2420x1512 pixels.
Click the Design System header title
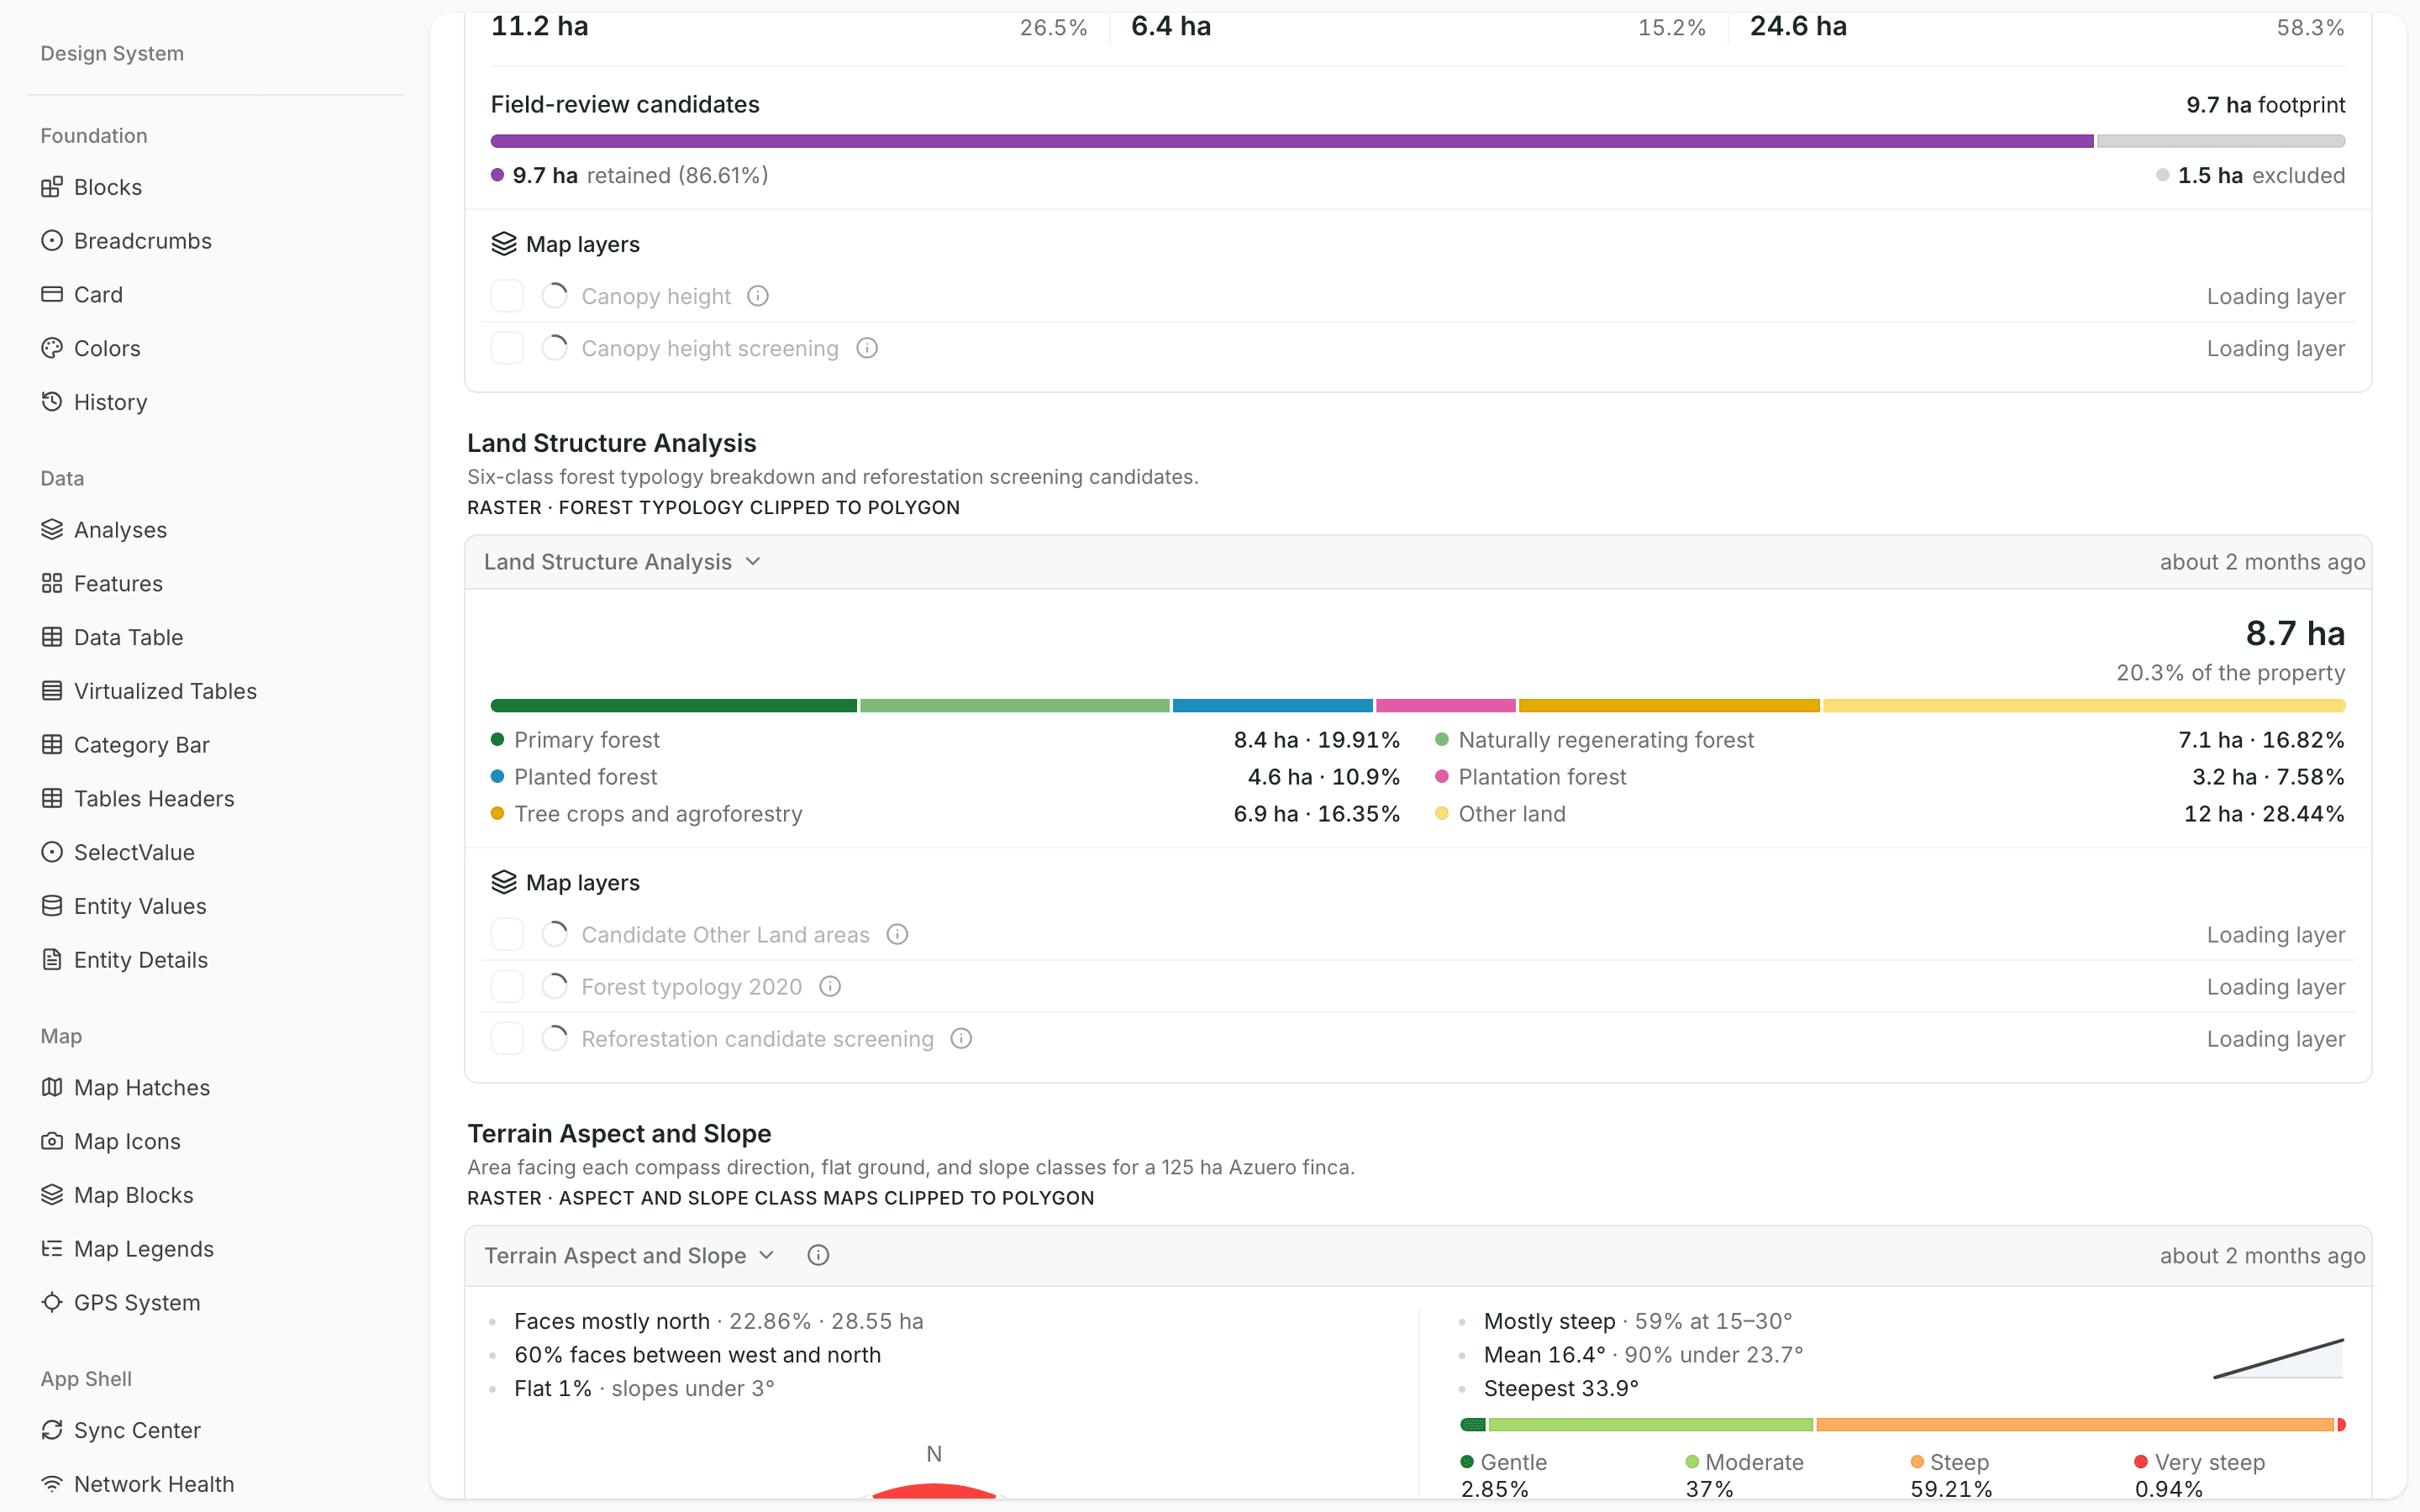point(112,53)
